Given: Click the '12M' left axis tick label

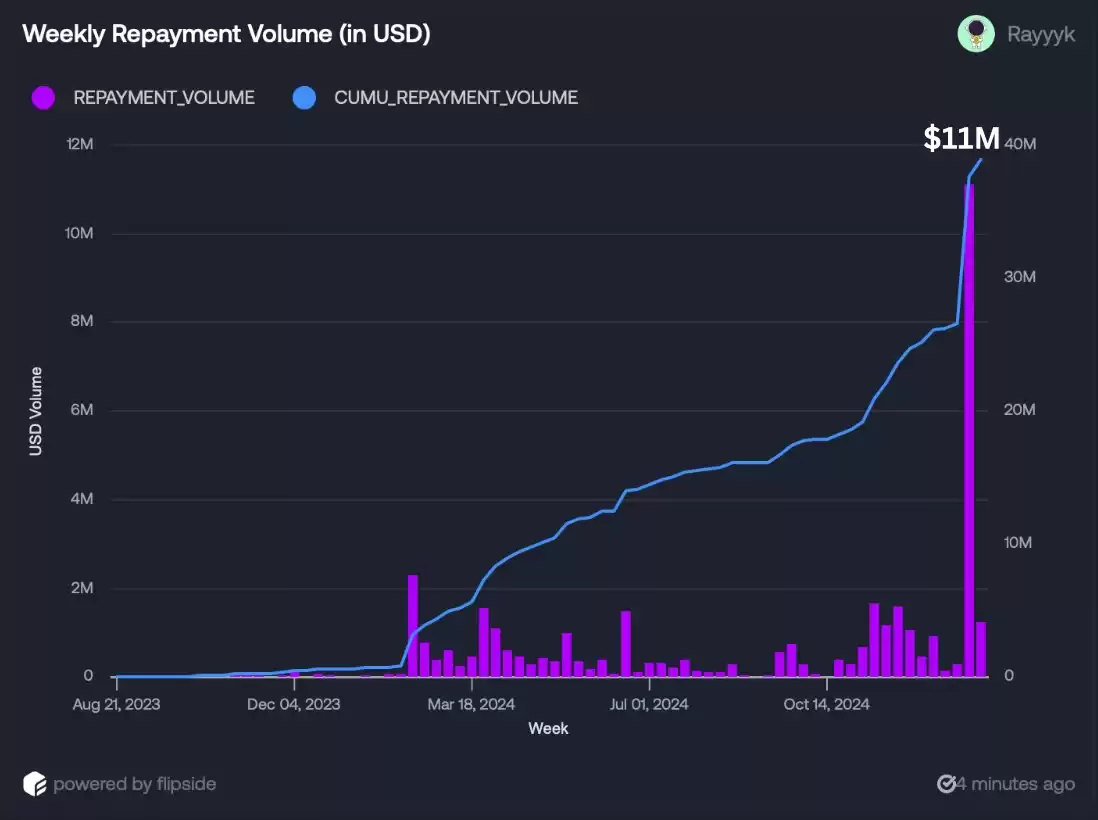Looking at the screenshot, I should click(x=80, y=144).
